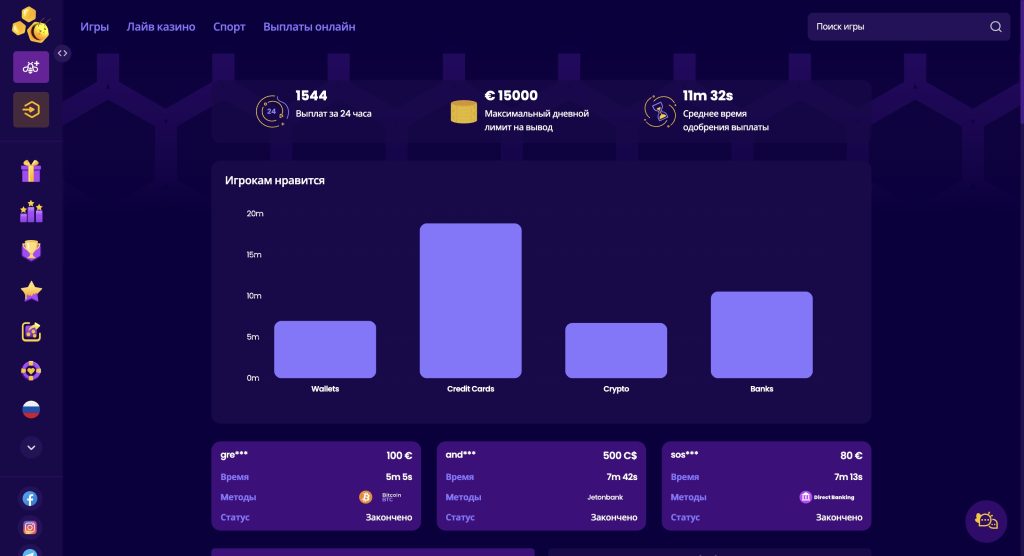1024x556 pixels.
Task: Open the trophy tournaments icon
Action: pos(31,250)
